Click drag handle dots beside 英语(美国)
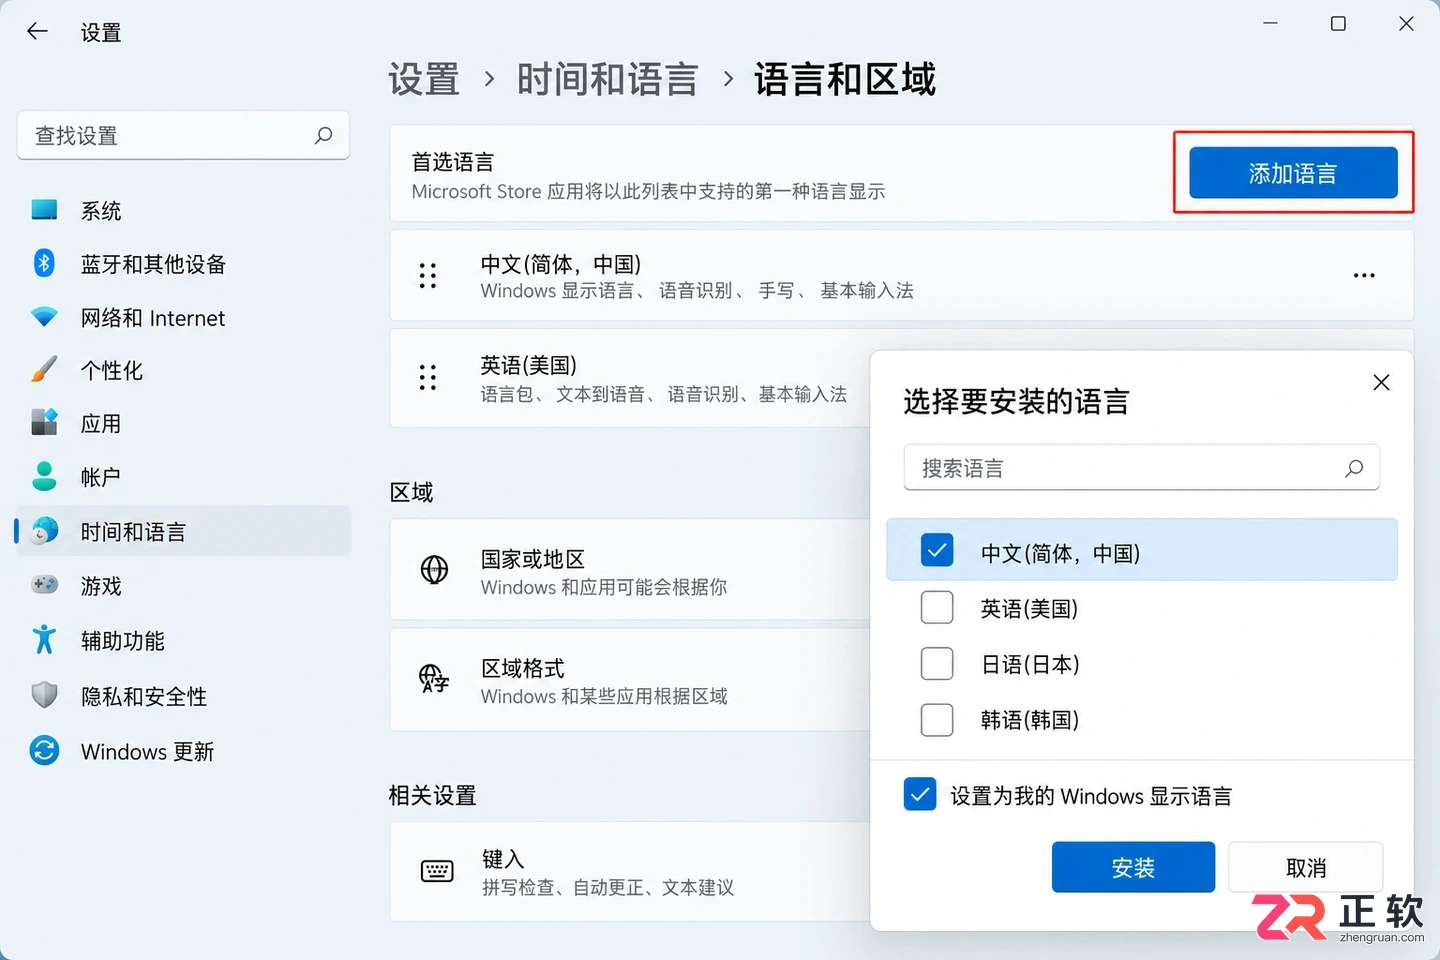 [x=428, y=377]
